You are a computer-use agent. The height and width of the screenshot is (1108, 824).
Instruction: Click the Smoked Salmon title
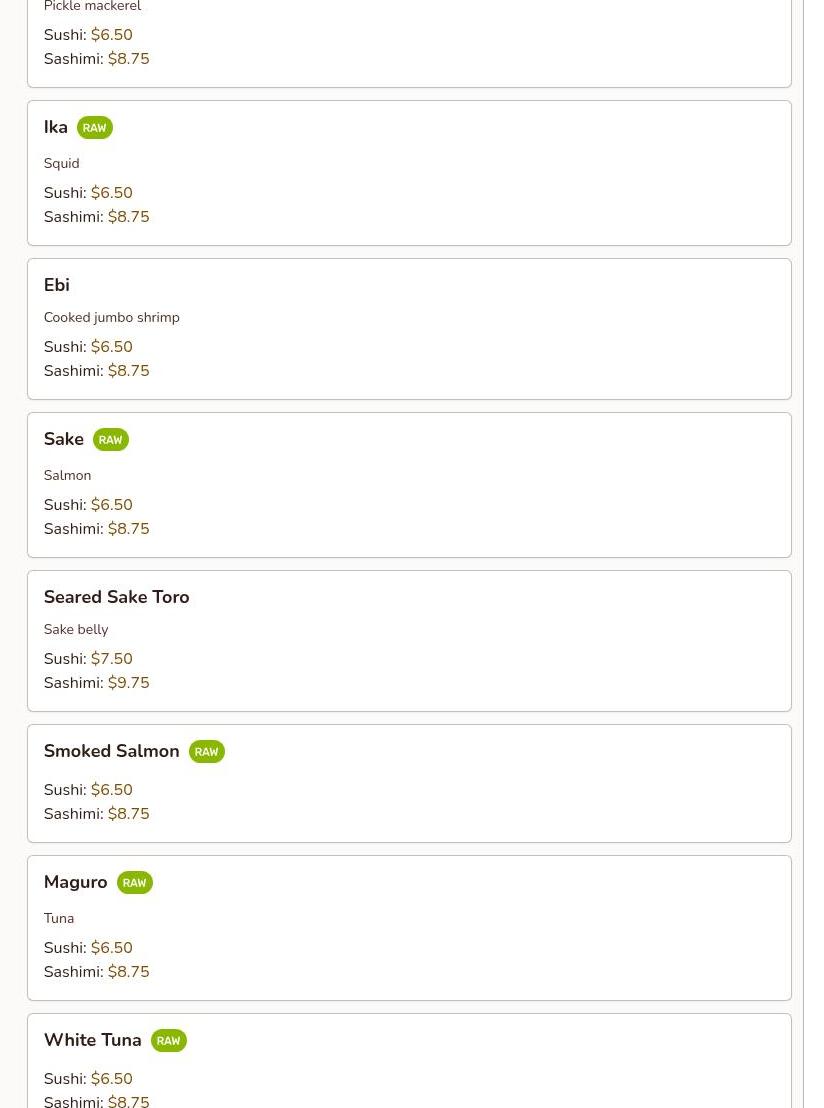pos(111,752)
